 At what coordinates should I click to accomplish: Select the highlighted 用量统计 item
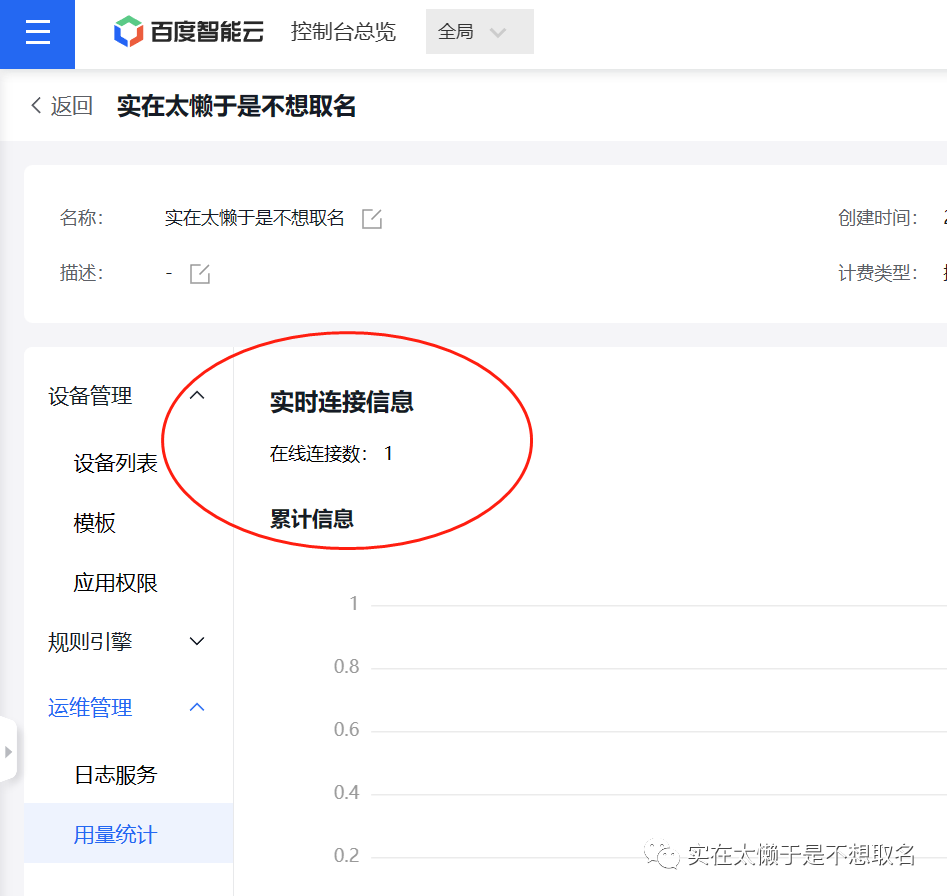[x=115, y=834]
